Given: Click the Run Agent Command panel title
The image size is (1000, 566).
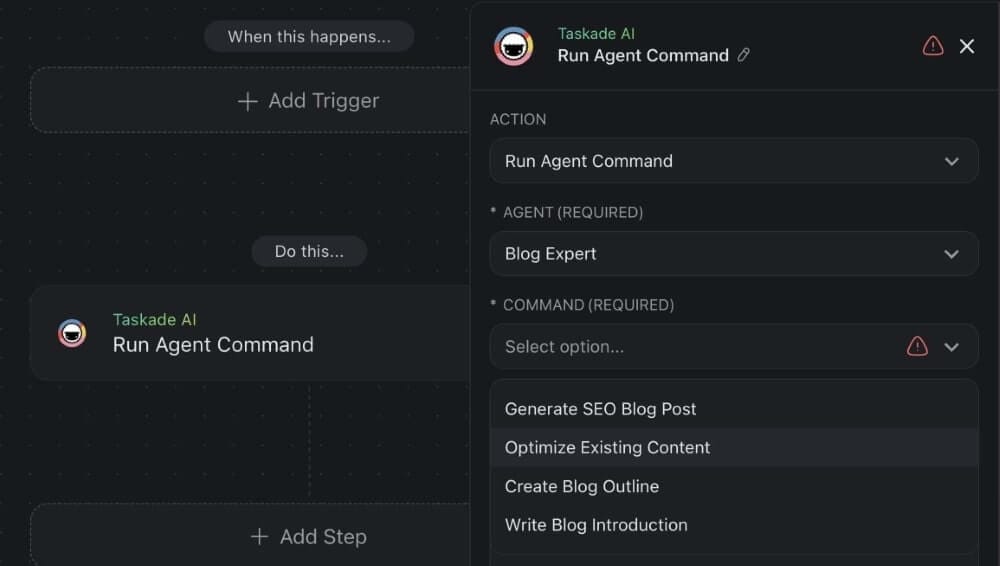Looking at the screenshot, I should pos(643,56).
